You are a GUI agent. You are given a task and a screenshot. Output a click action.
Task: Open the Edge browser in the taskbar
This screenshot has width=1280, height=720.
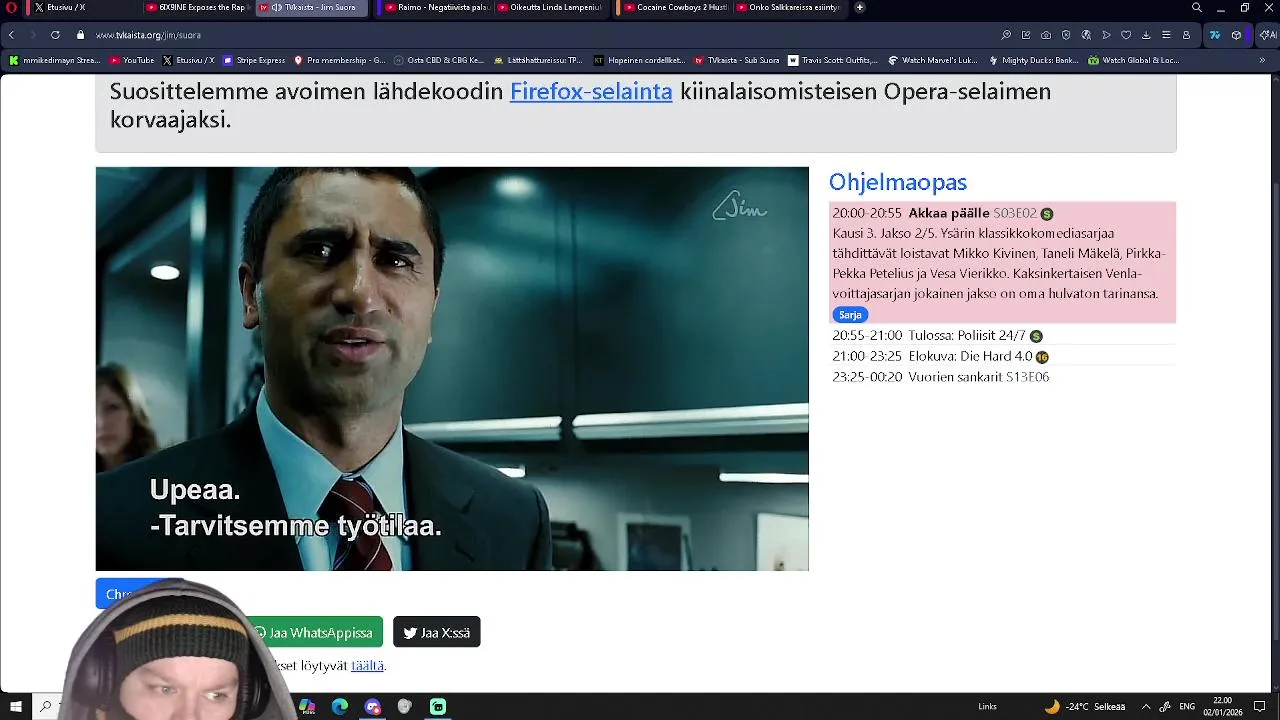click(x=339, y=706)
